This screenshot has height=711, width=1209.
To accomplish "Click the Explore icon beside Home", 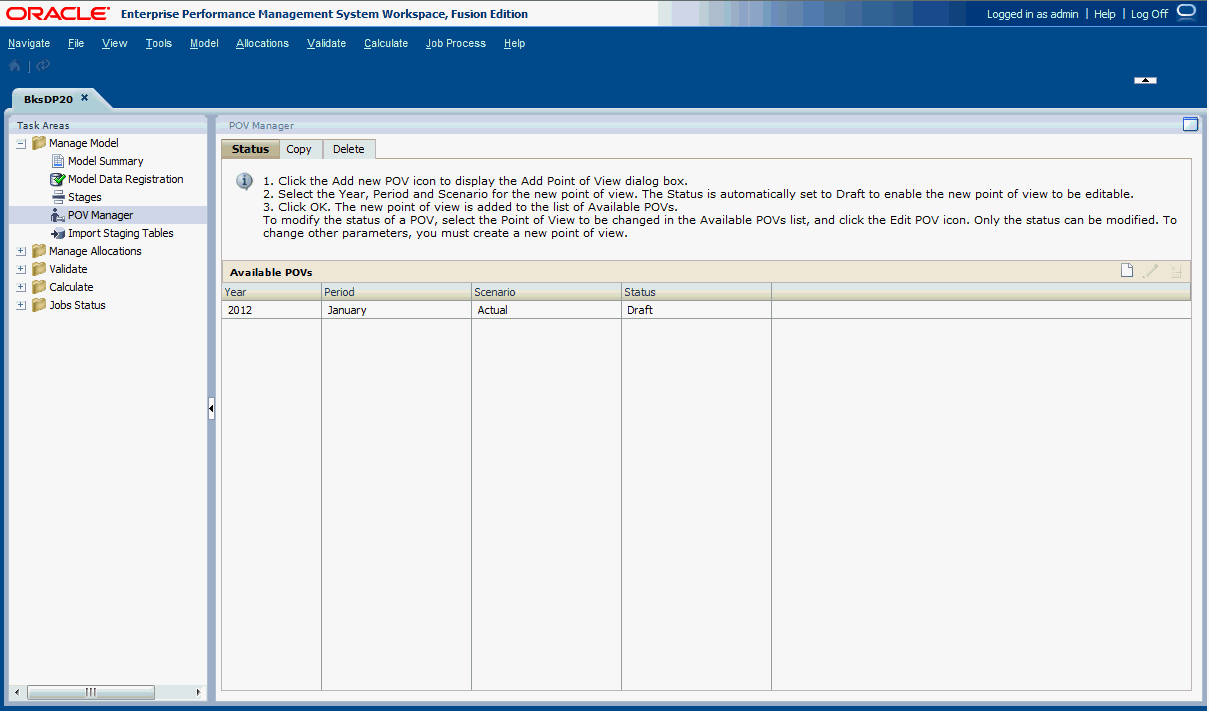I will click(x=43, y=66).
